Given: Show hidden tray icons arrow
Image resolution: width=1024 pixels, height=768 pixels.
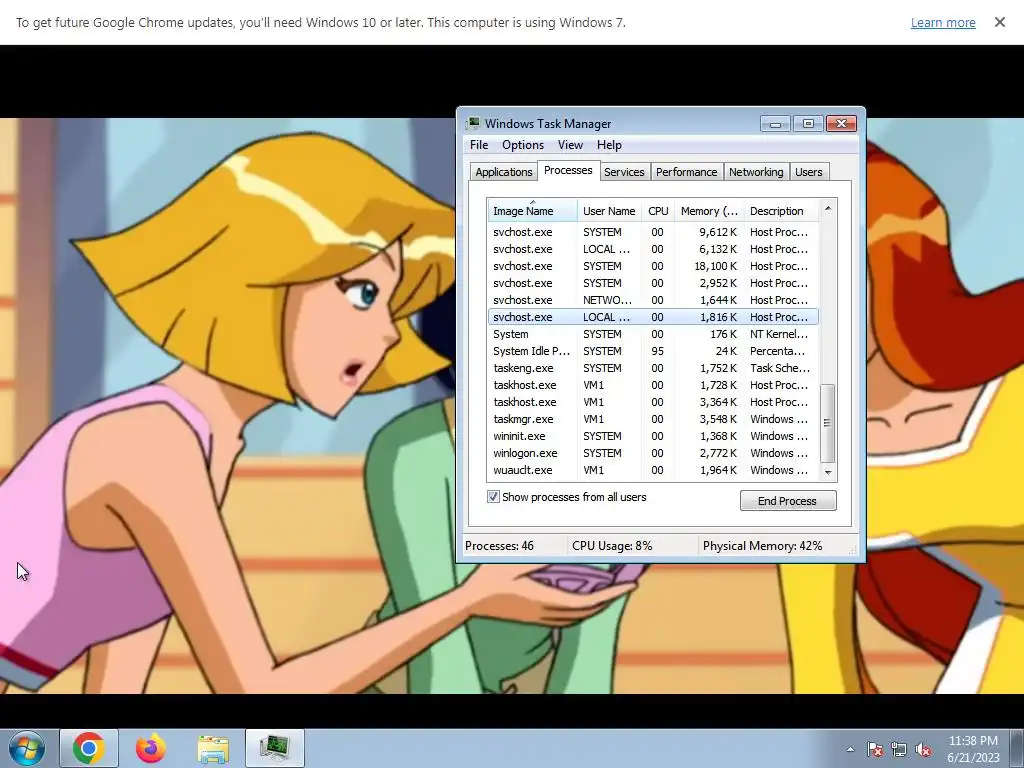Looking at the screenshot, I should [850, 749].
